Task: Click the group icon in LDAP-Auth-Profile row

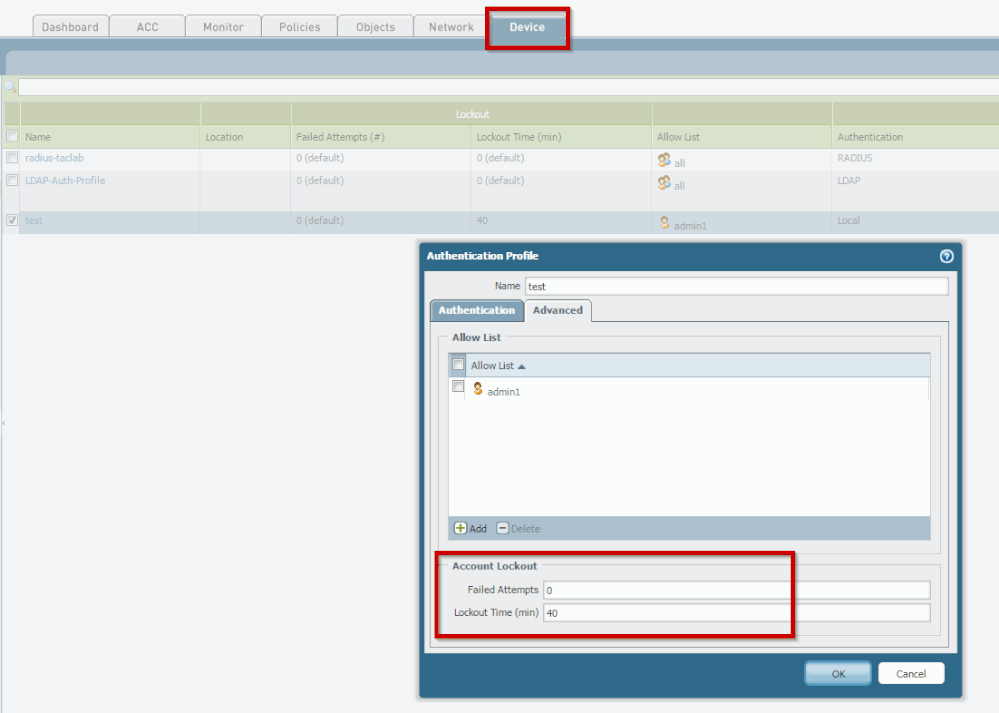Action: pos(664,183)
